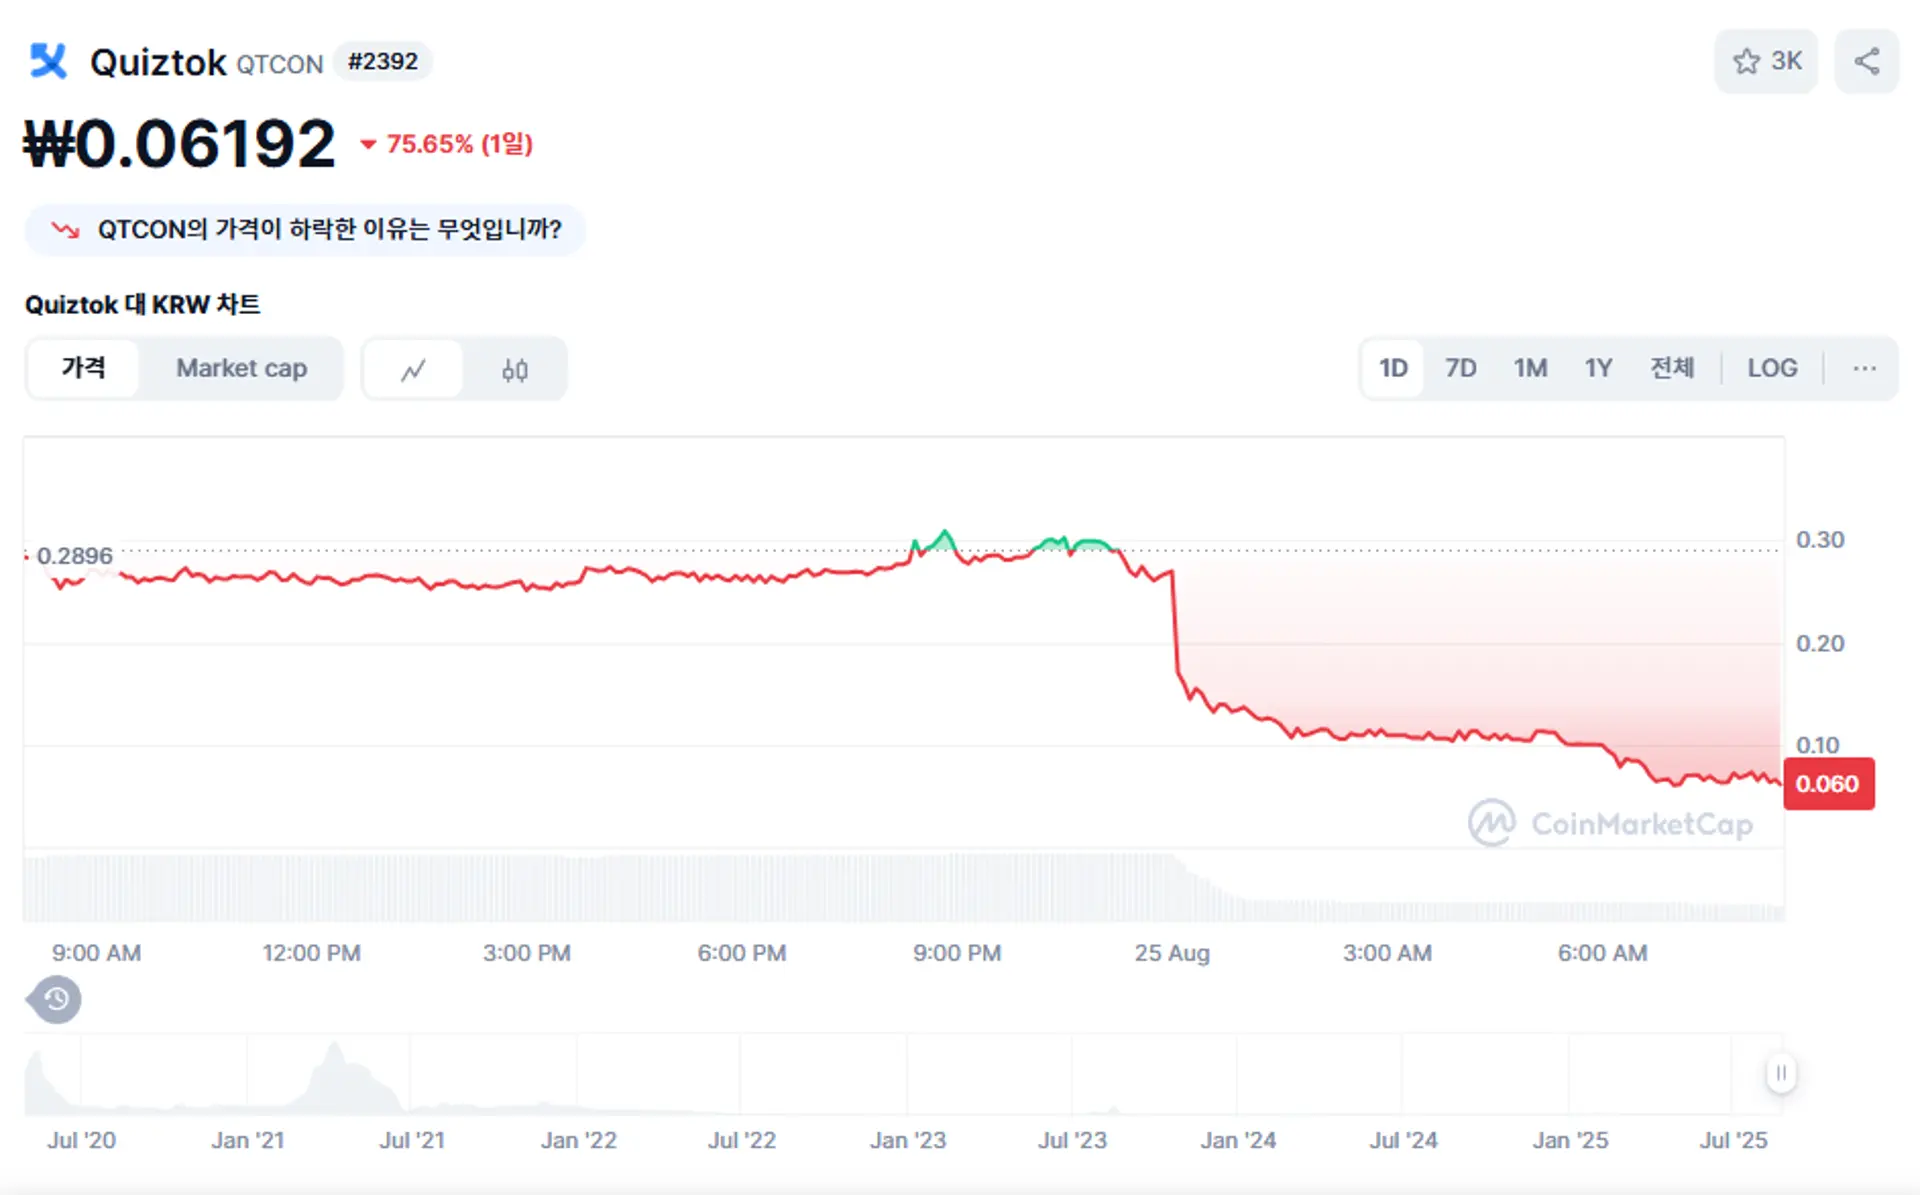Image resolution: width=1920 pixels, height=1195 pixels.
Task: Grab the timeline range slider handle
Action: (1781, 1073)
